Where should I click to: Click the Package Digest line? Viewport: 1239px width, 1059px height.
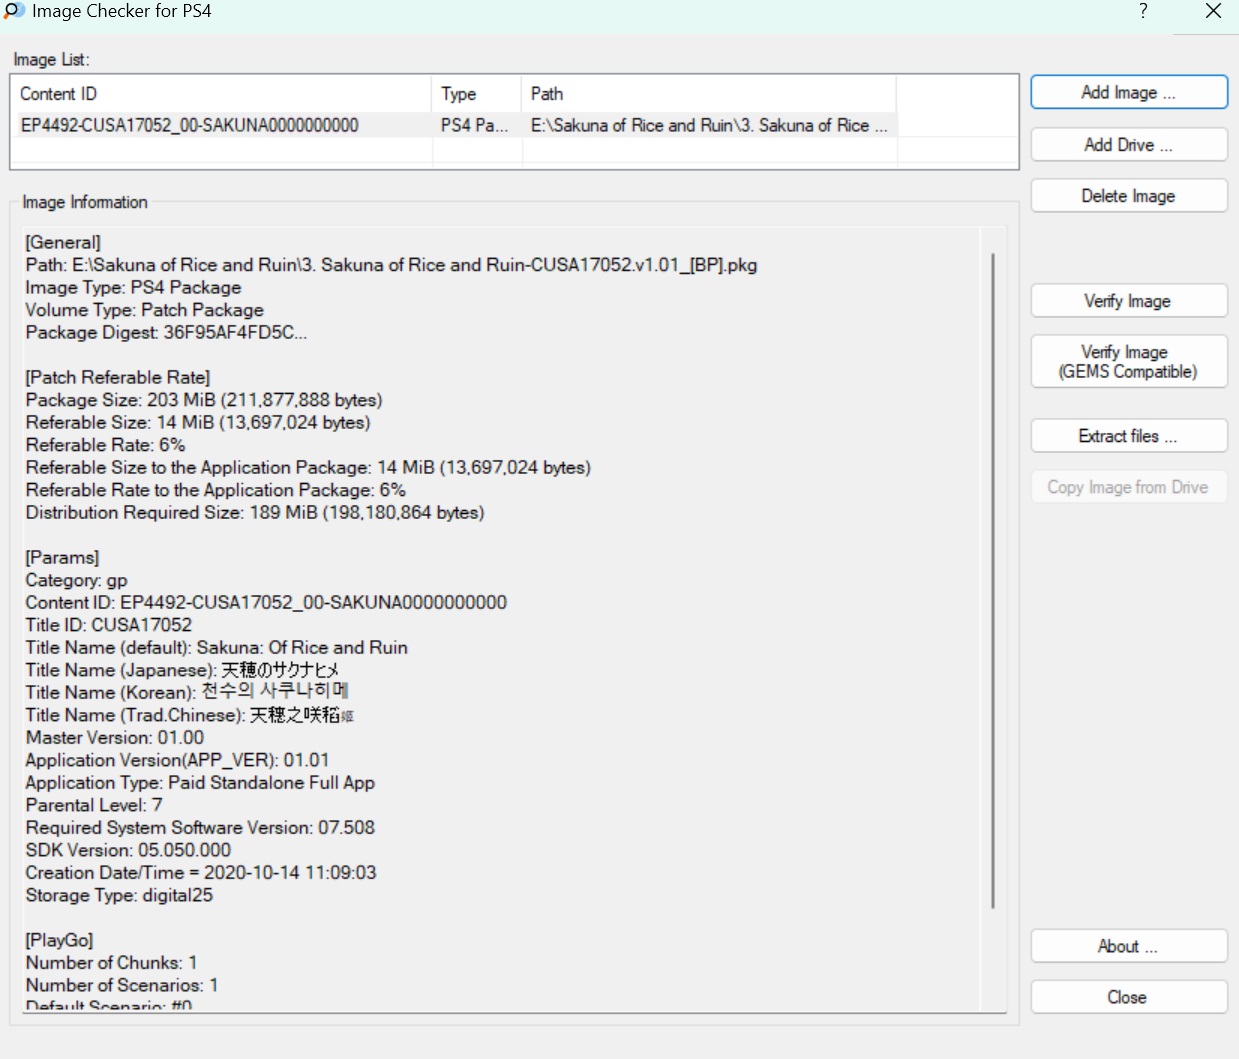pos(166,332)
